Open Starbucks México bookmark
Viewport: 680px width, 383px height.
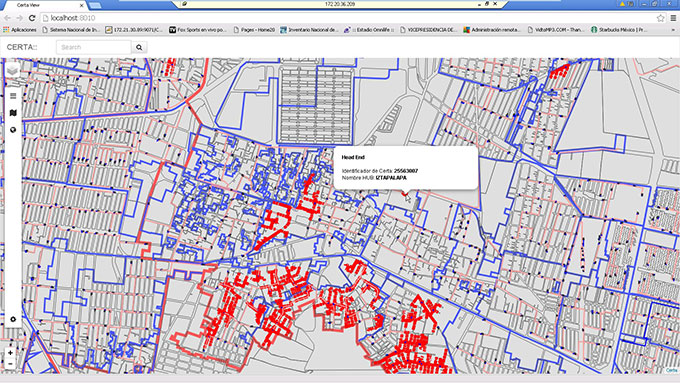click(x=619, y=30)
